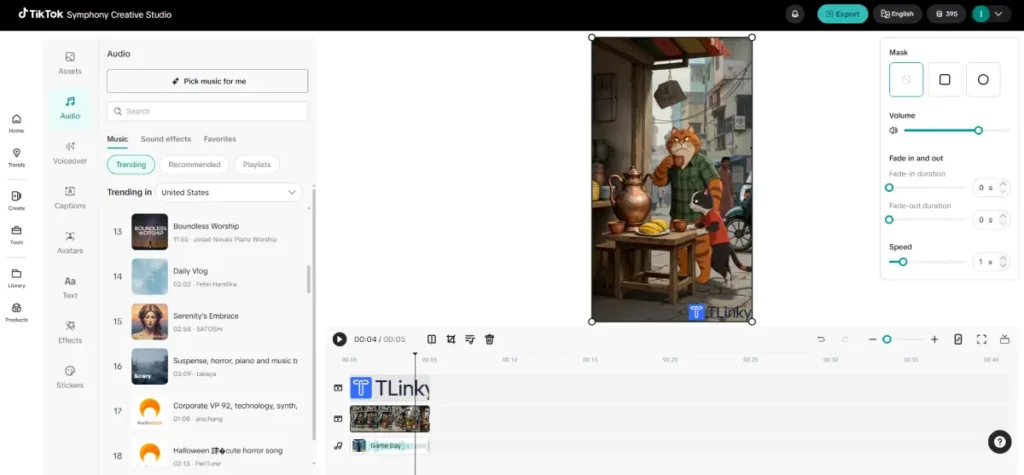1024x475 pixels.
Task: Mute the volume with speaker icon
Action: [x=893, y=131]
